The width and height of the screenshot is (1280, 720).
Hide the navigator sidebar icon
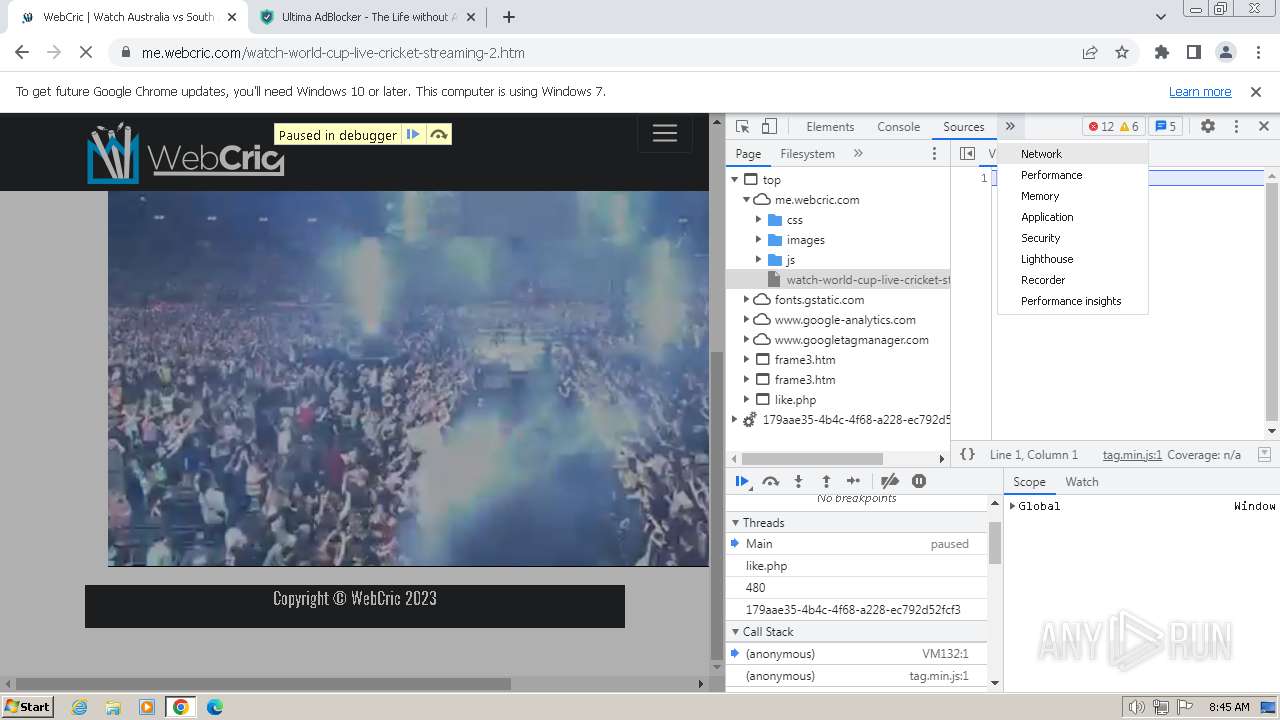point(967,154)
